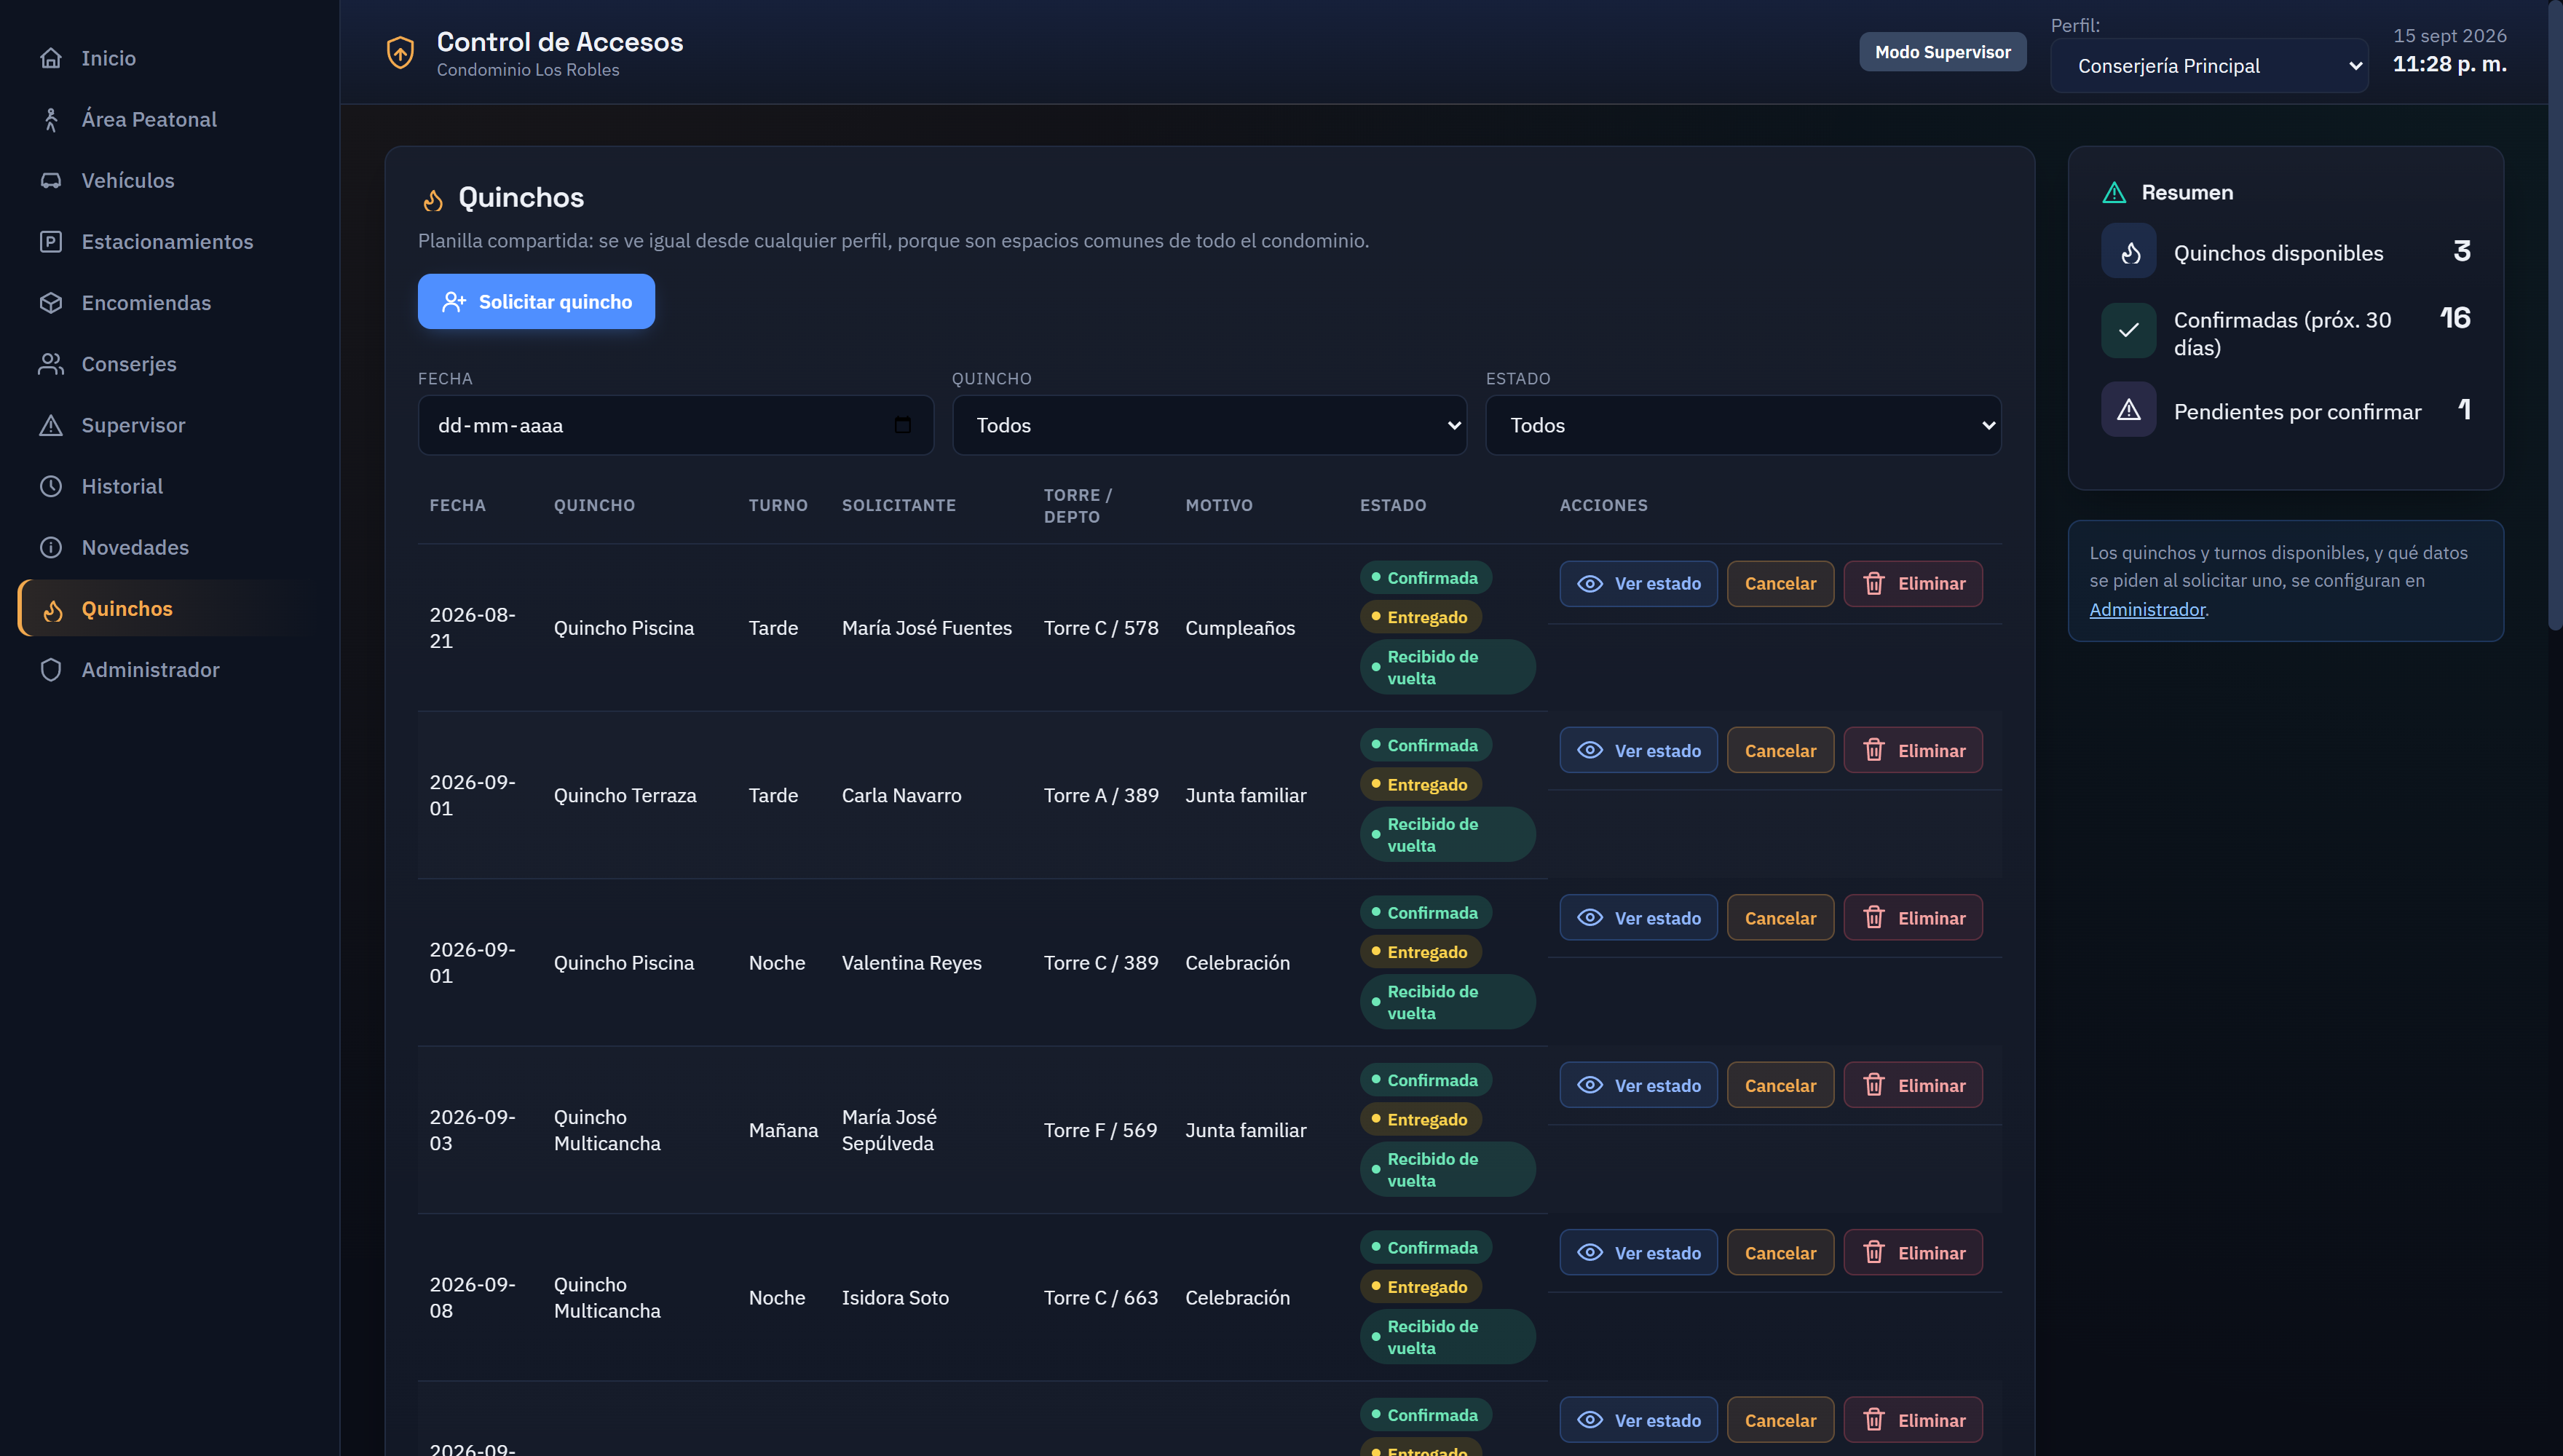Screen dimensions: 2563x1456
Task: Click the Inicio home icon in sidebar
Action: click(51, 58)
